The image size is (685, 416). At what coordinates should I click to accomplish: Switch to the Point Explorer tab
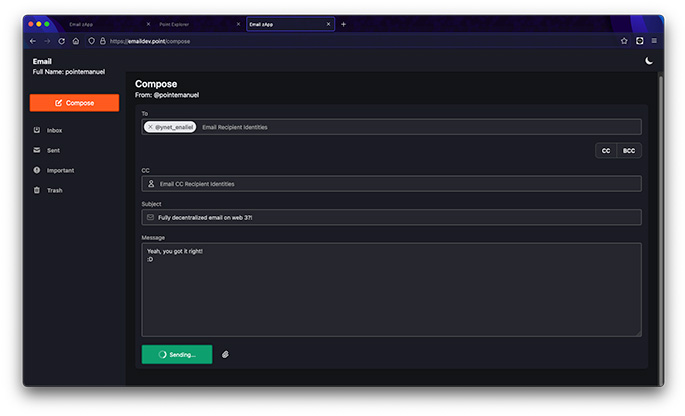pyautogui.click(x=174, y=24)
